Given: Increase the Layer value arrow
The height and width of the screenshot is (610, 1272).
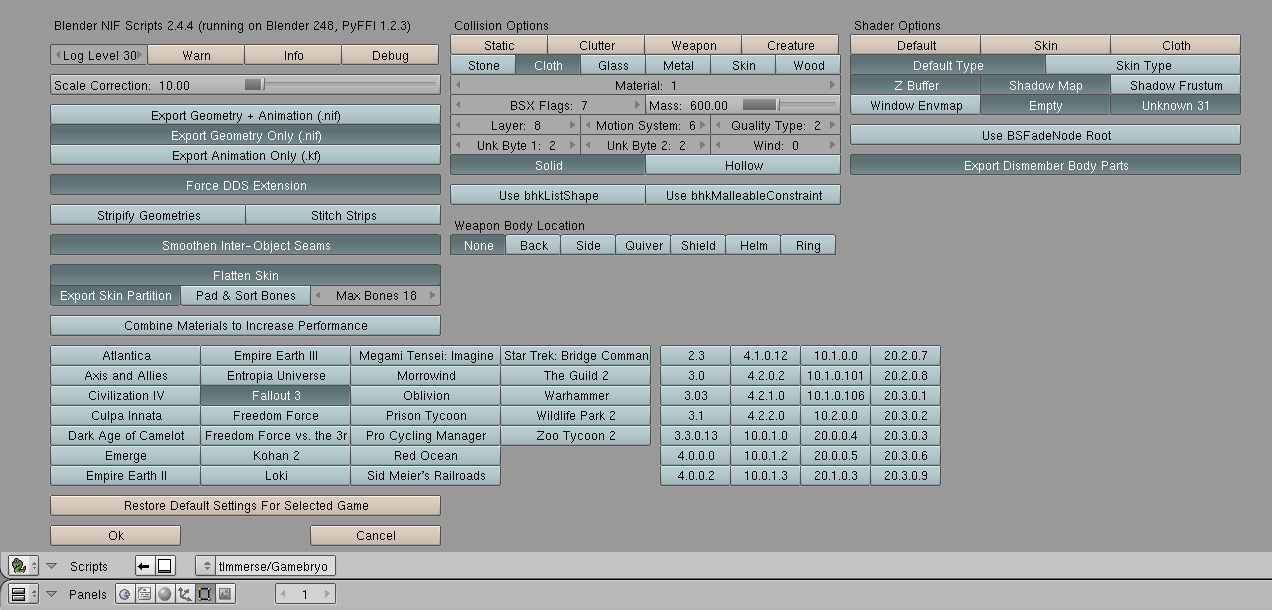Looking at the screenshot, I should pyautogui.click(x=572, y=125).
